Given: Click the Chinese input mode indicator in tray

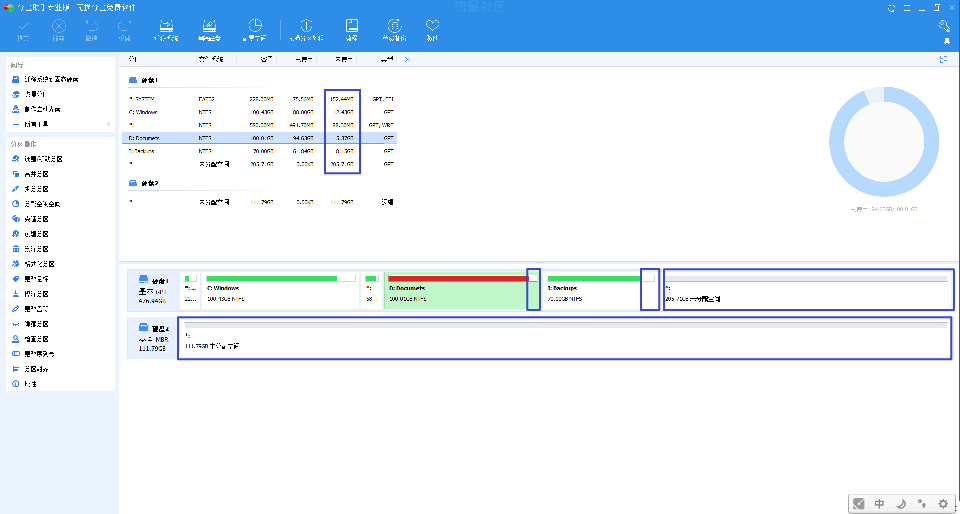Looking at the screenshot, I should pyautogui.click(x=879, y=504).
